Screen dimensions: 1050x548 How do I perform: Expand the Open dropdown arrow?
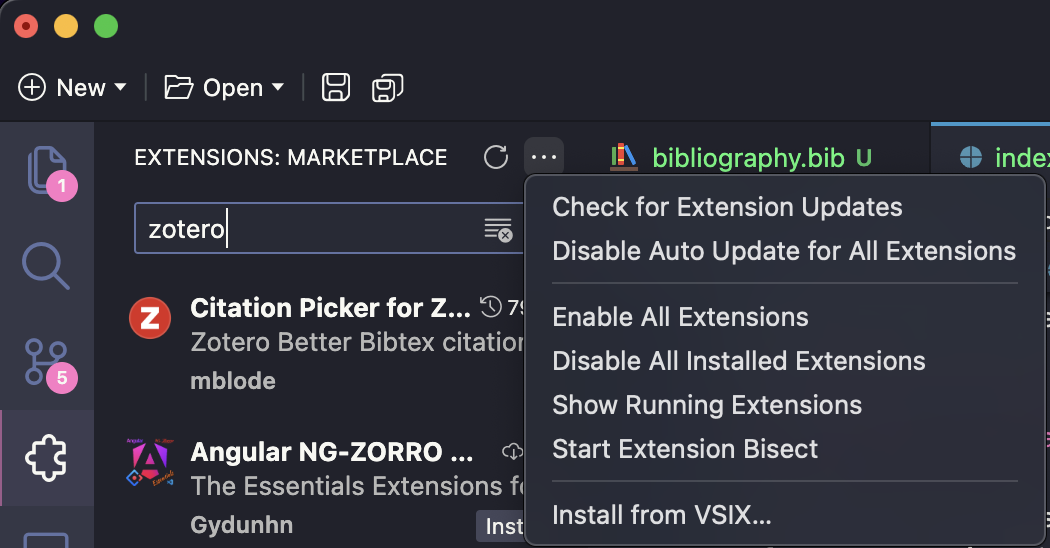(278, 87)
